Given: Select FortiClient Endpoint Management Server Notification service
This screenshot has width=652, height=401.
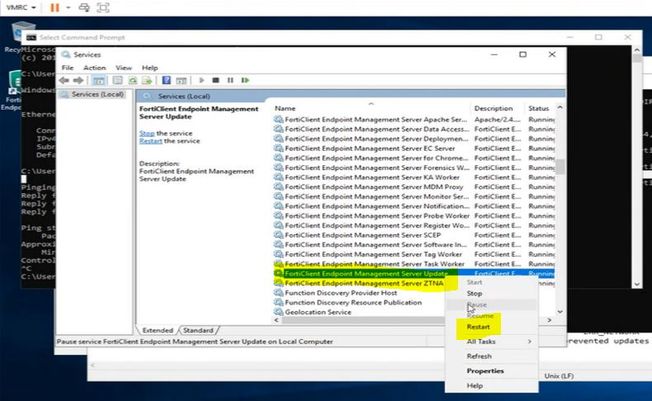Looking at the screenshot, I should tap(414, 206).
